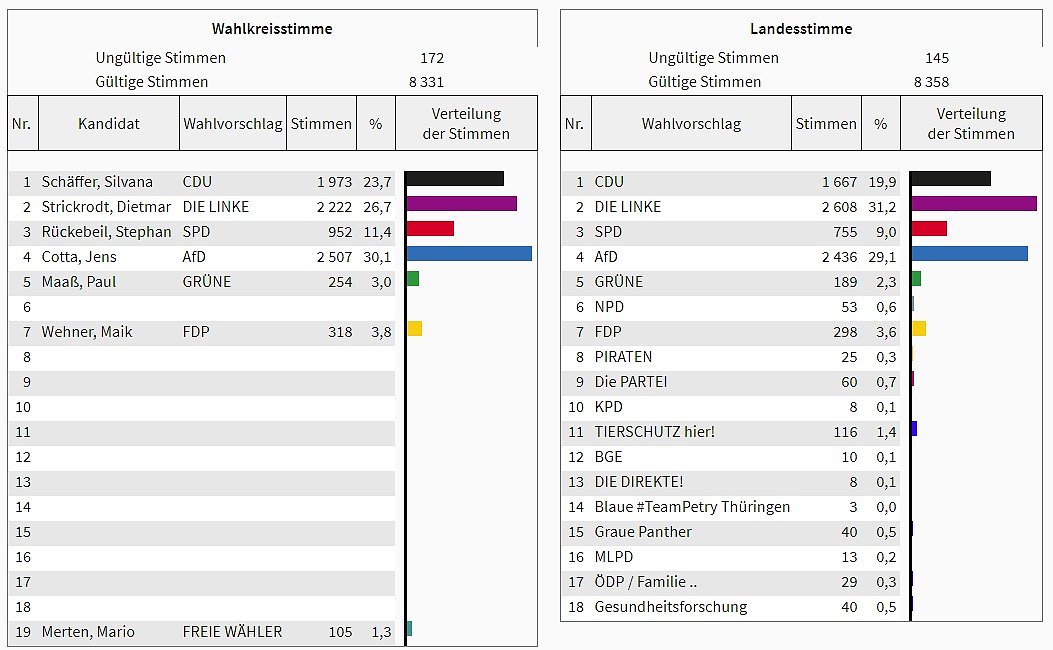1053x650 pixels.
Task: Click the Gesundheitsforschung party name
Action: 670,607
